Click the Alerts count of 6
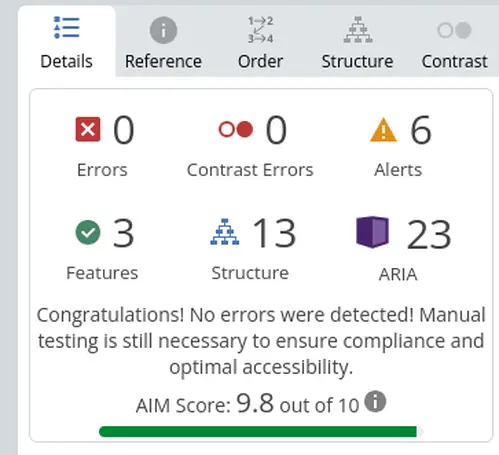This screenshot has height=455, width=499. pyautogui.click(x=421, y=130)
